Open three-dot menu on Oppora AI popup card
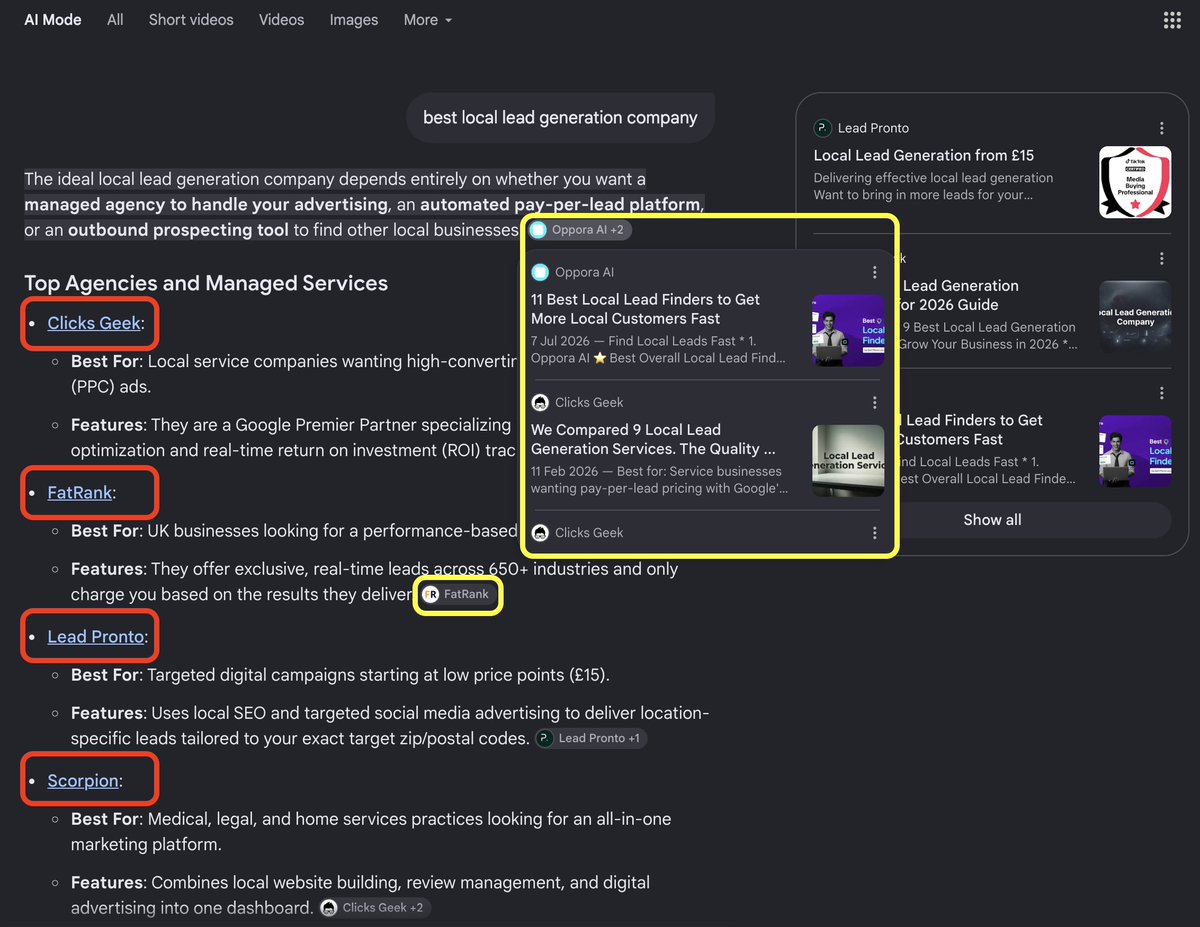This screenshot has width=1200, height=927. pyautogui.click(x=875, y=272)
